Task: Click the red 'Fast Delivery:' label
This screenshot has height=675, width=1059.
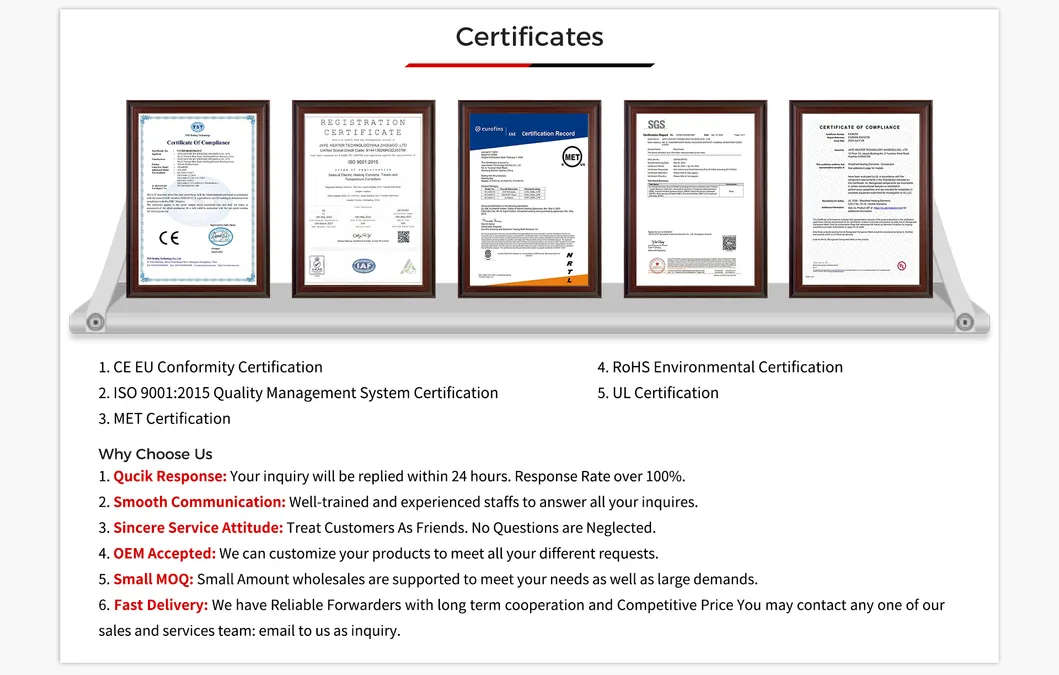Action: pyautogui.click(x=160, y=605)
